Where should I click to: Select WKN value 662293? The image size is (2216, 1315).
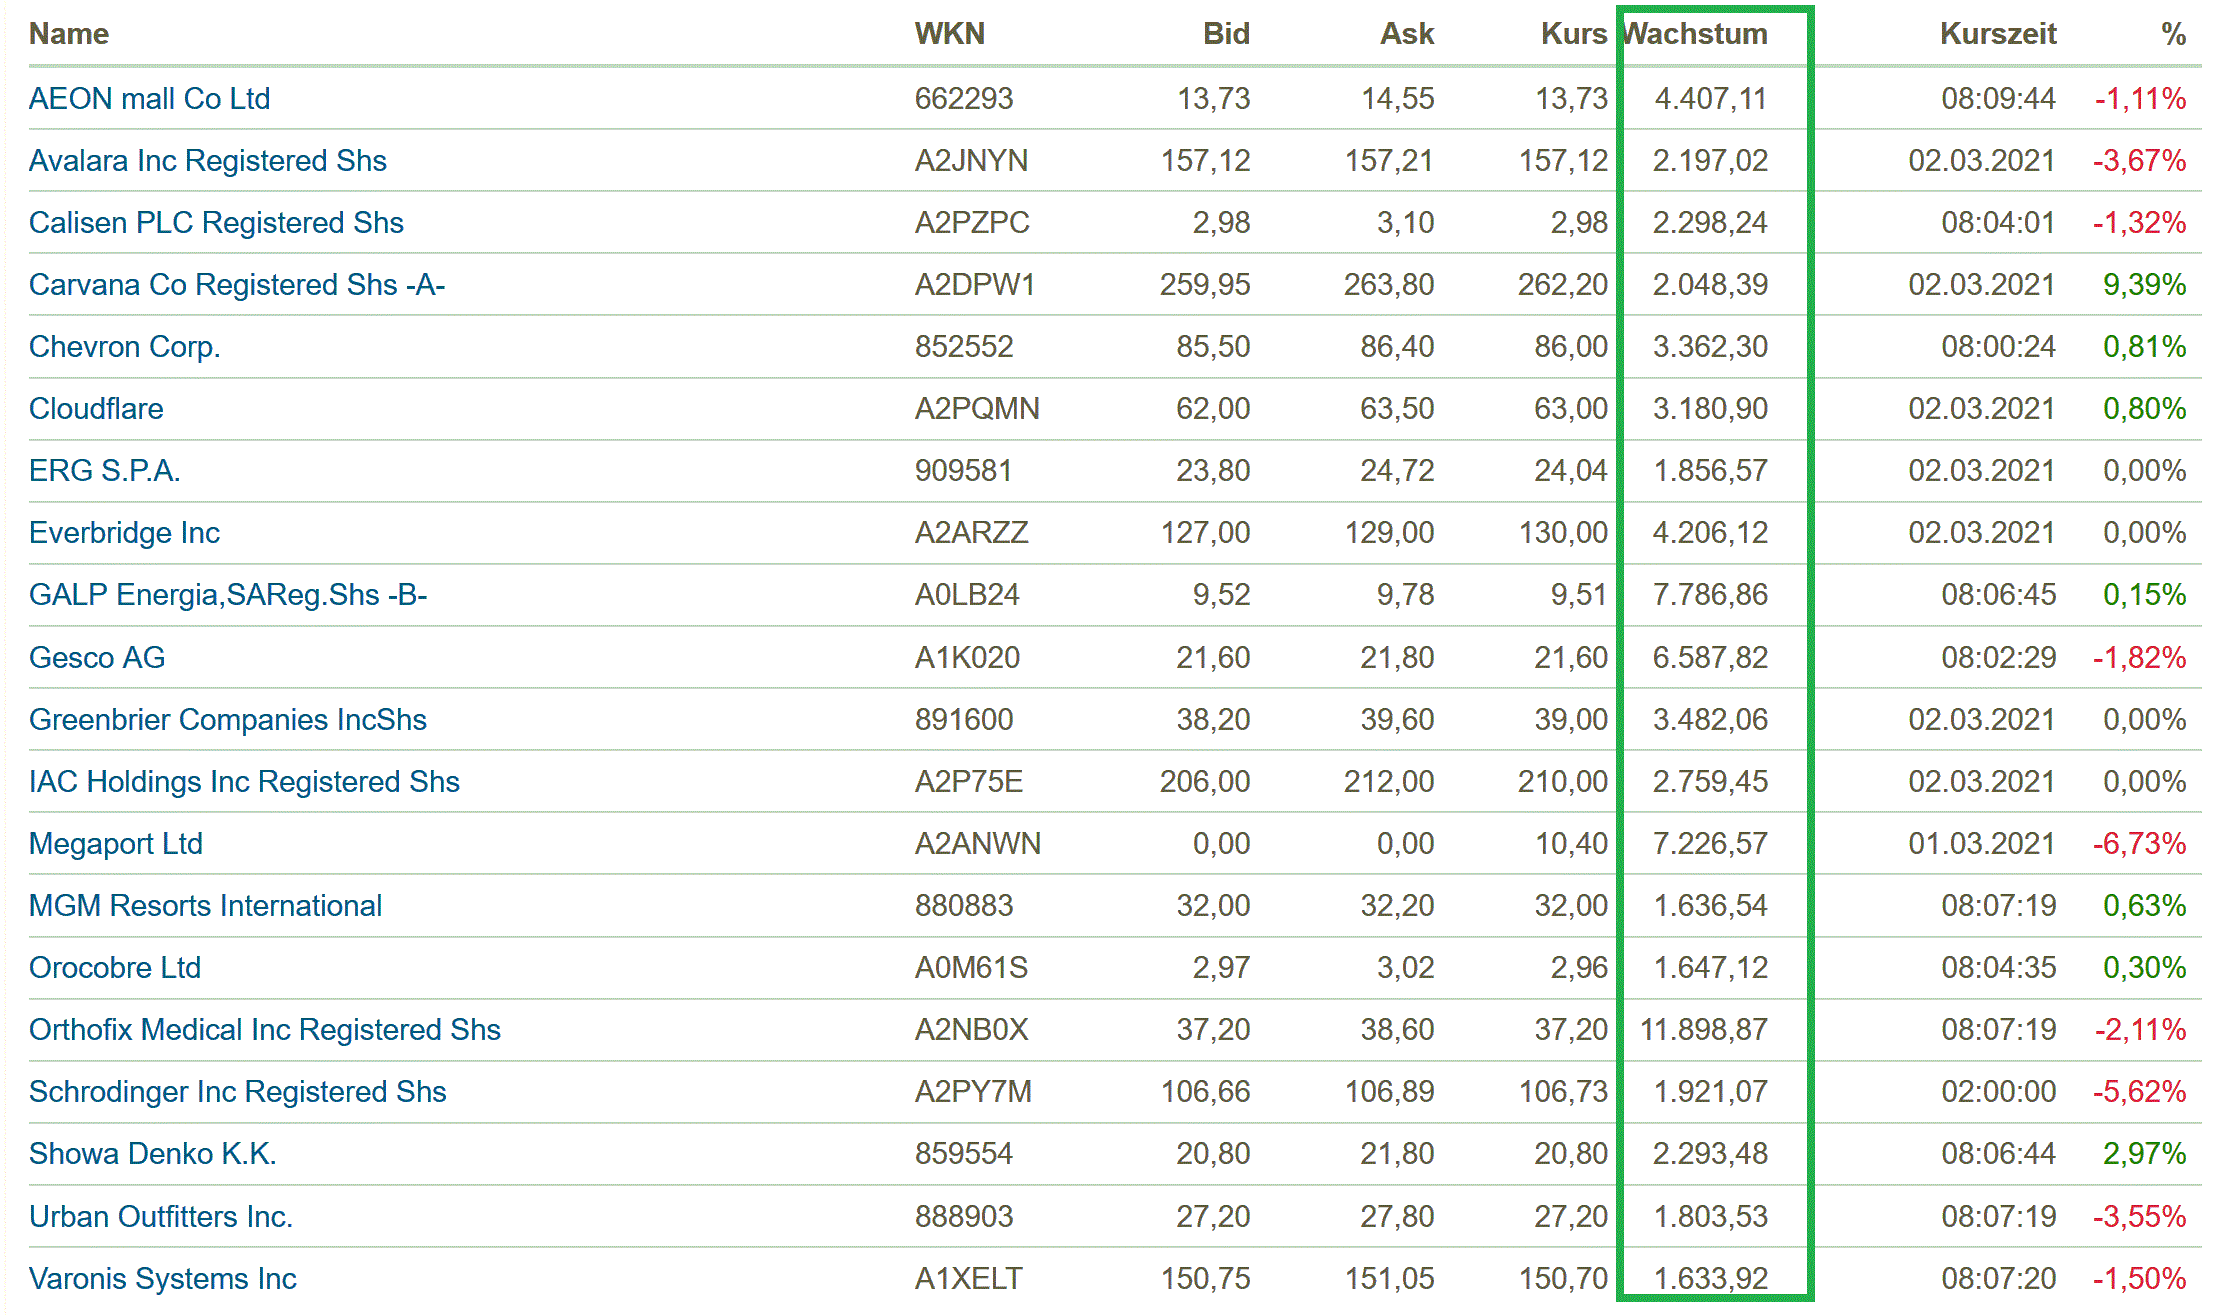(964, 99)
